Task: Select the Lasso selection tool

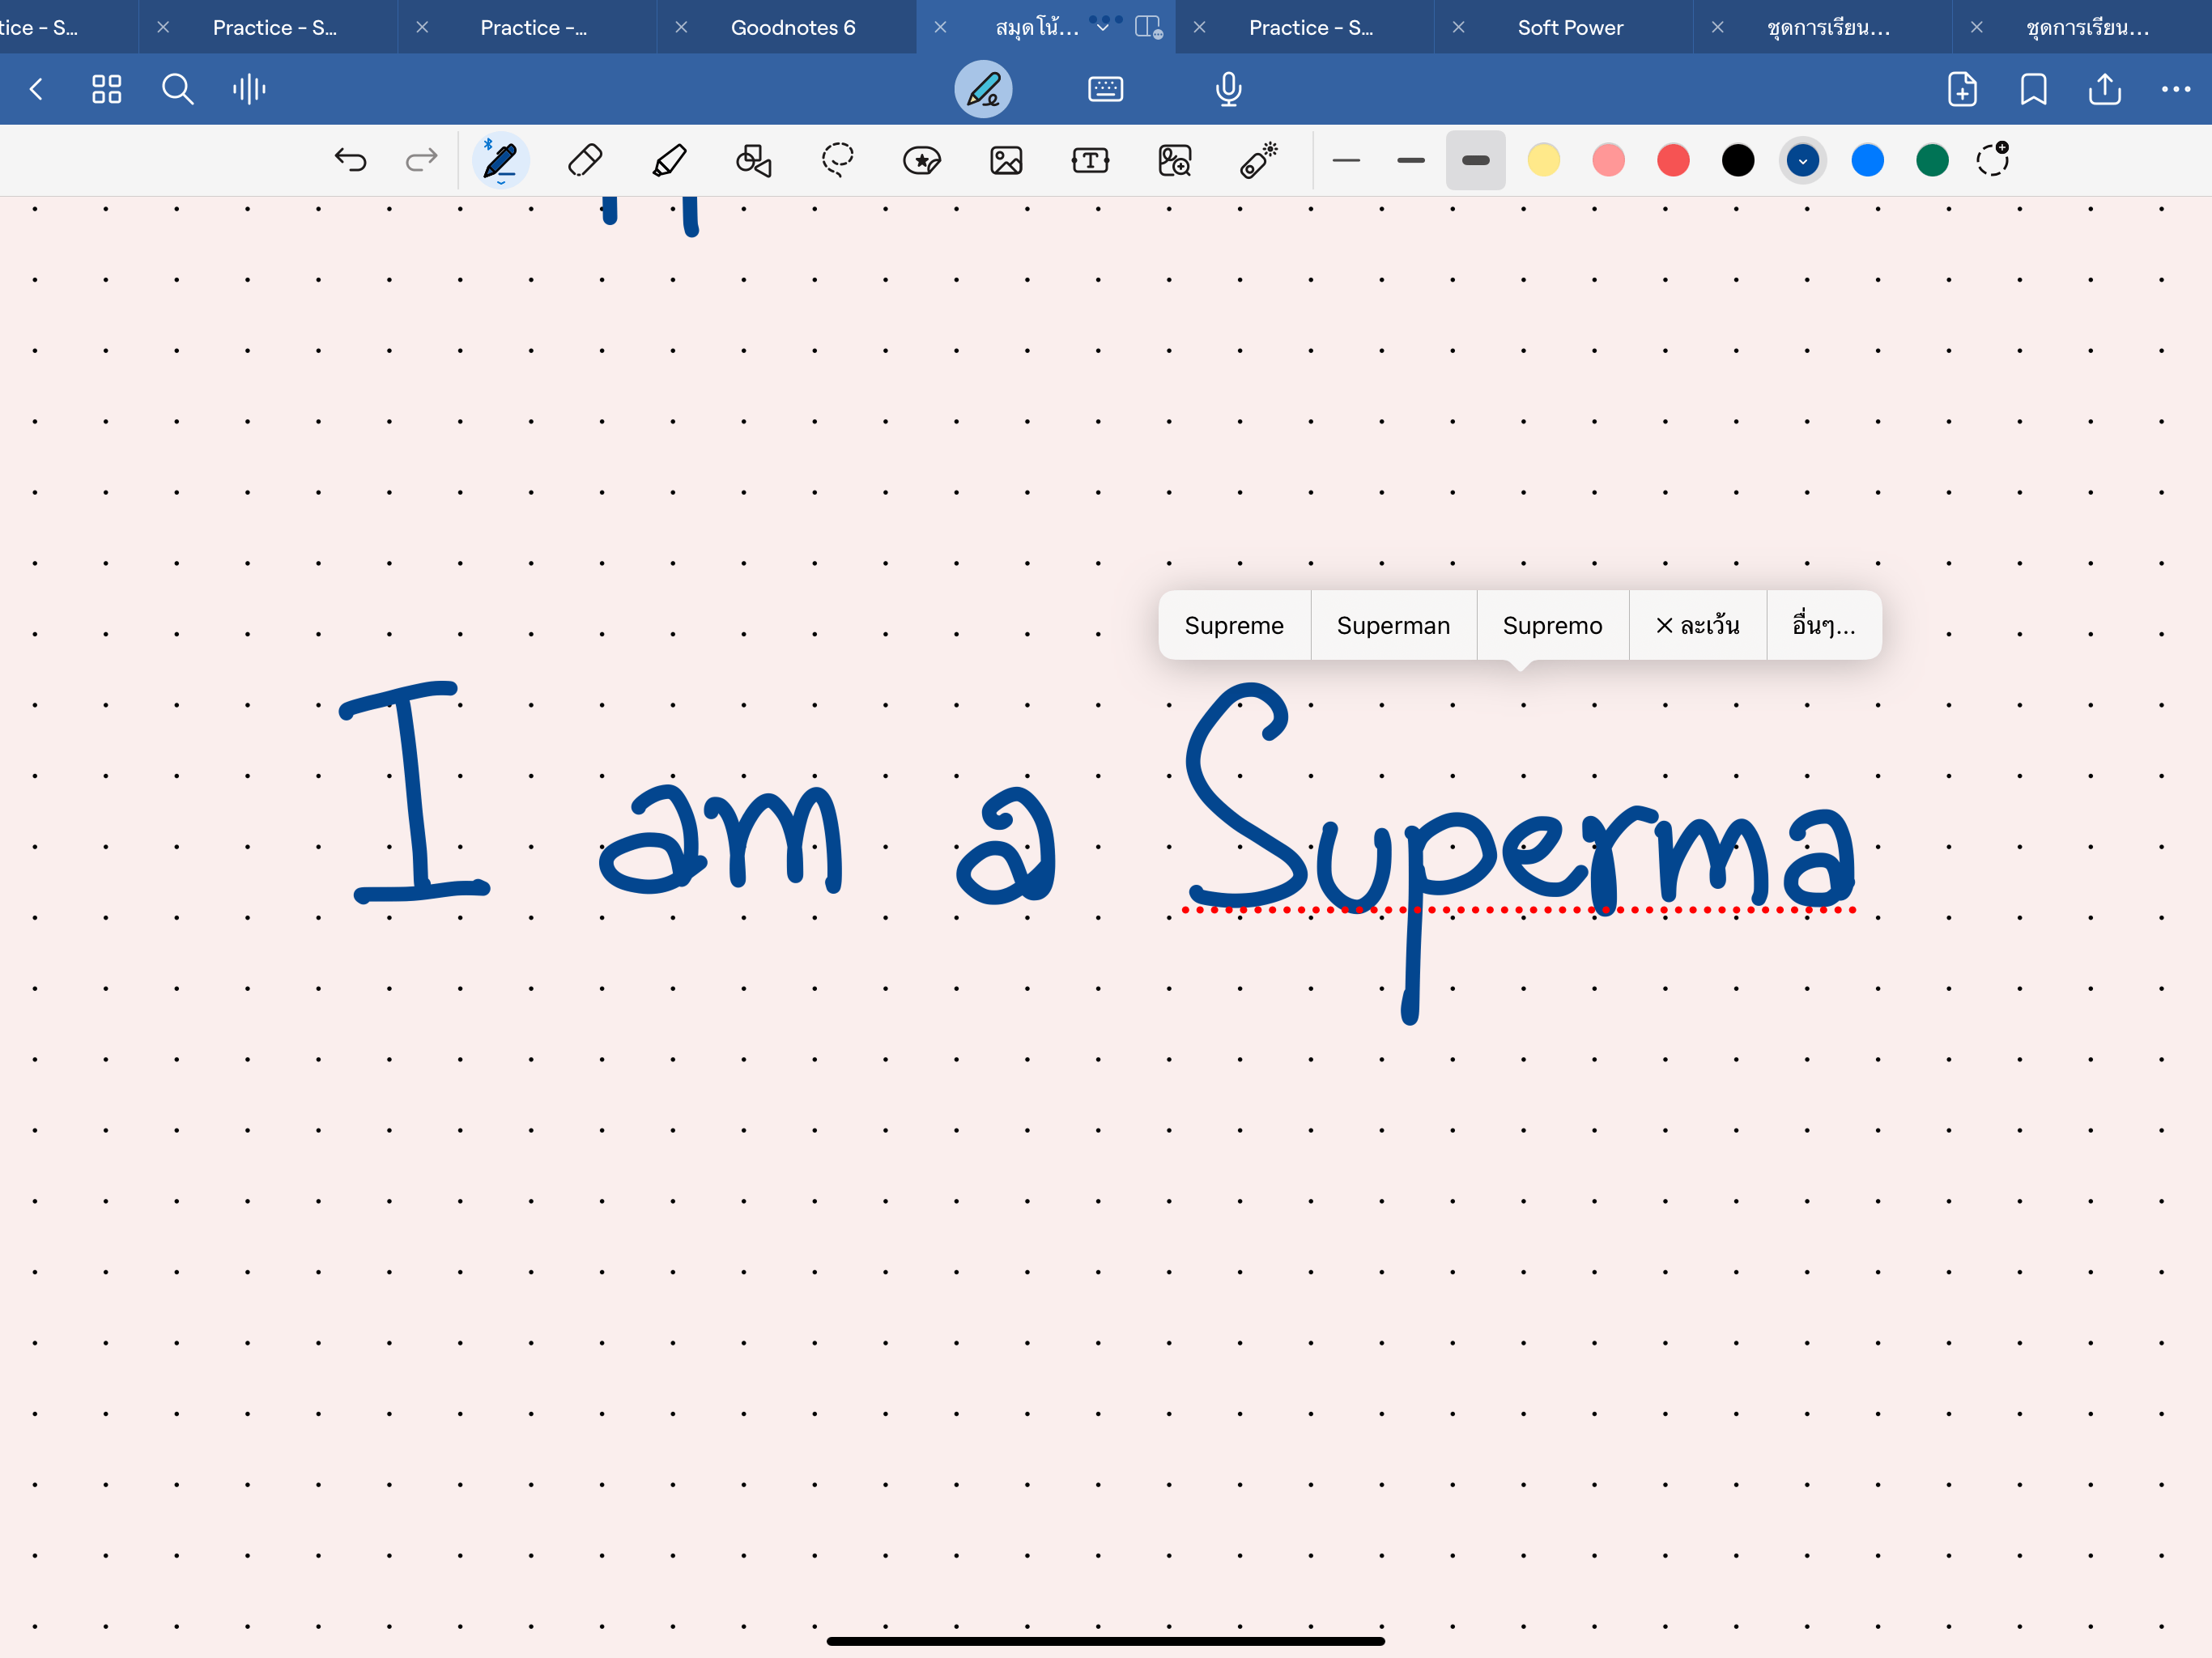Action: 837,160
